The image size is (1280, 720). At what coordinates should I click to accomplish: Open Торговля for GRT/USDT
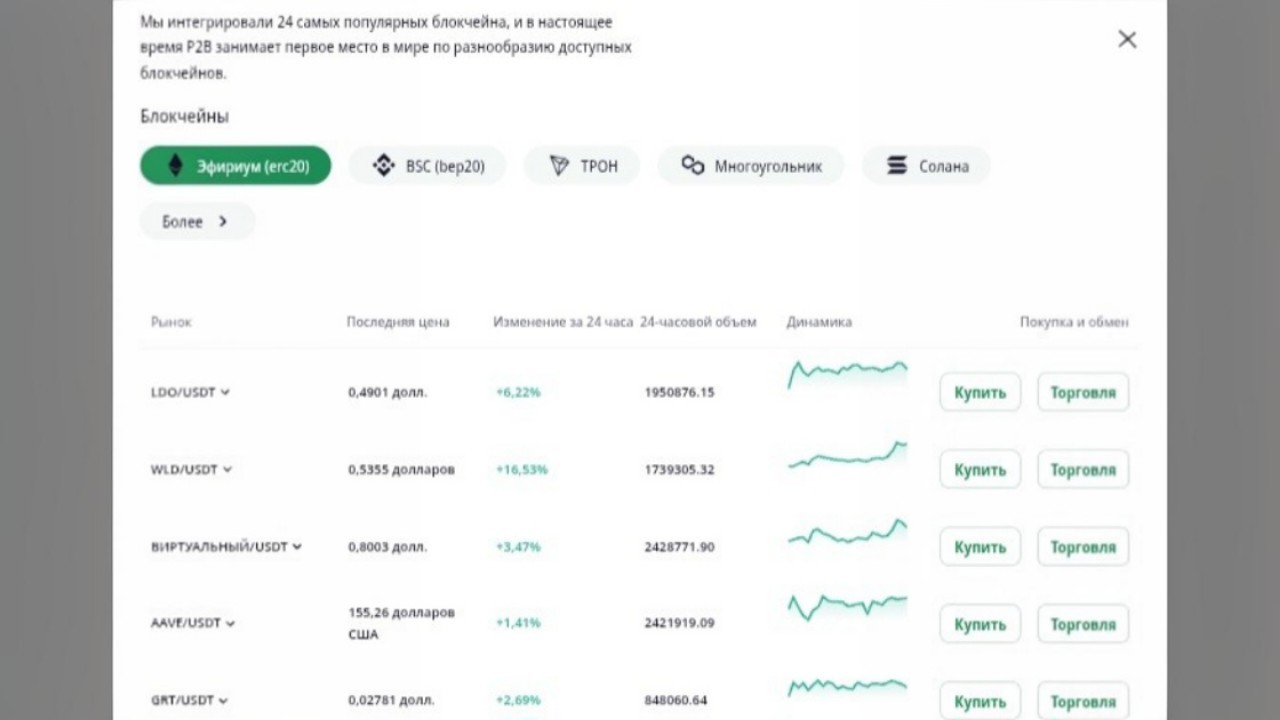coord(1083,701)
